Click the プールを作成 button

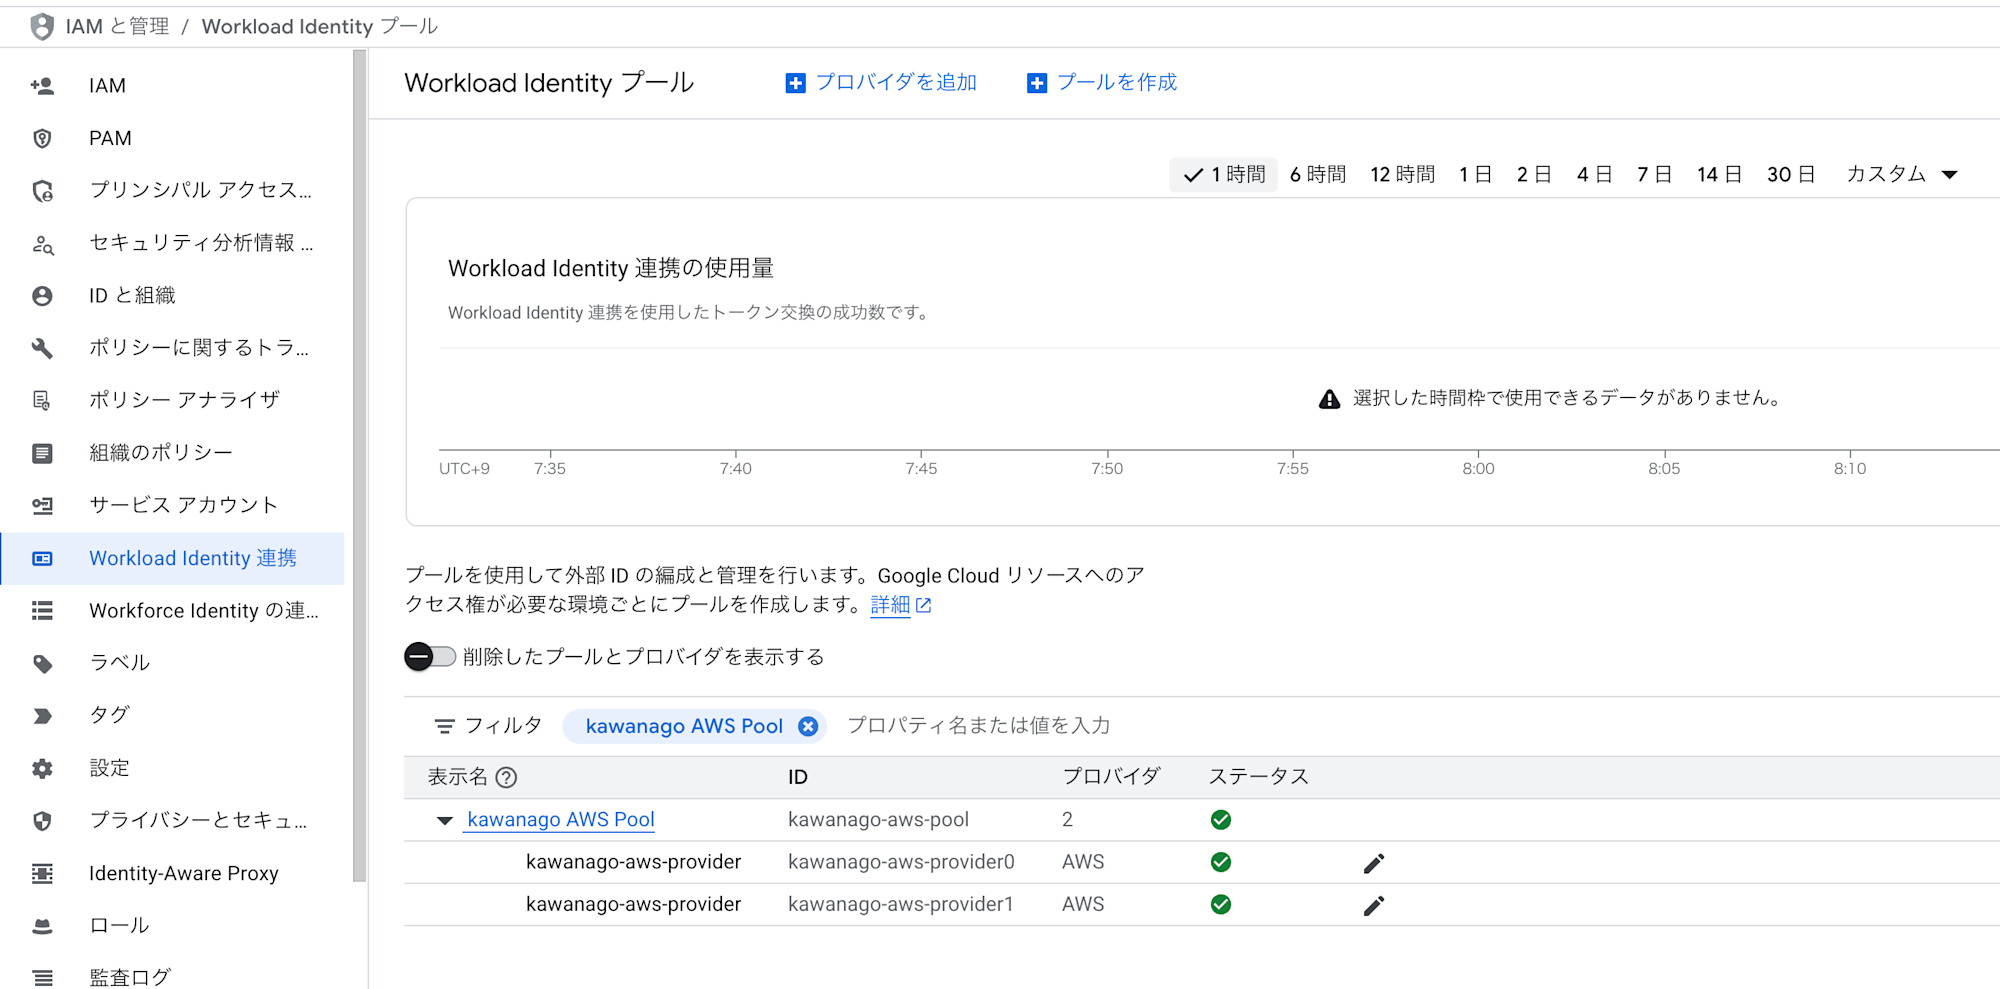click(1102, 83)
